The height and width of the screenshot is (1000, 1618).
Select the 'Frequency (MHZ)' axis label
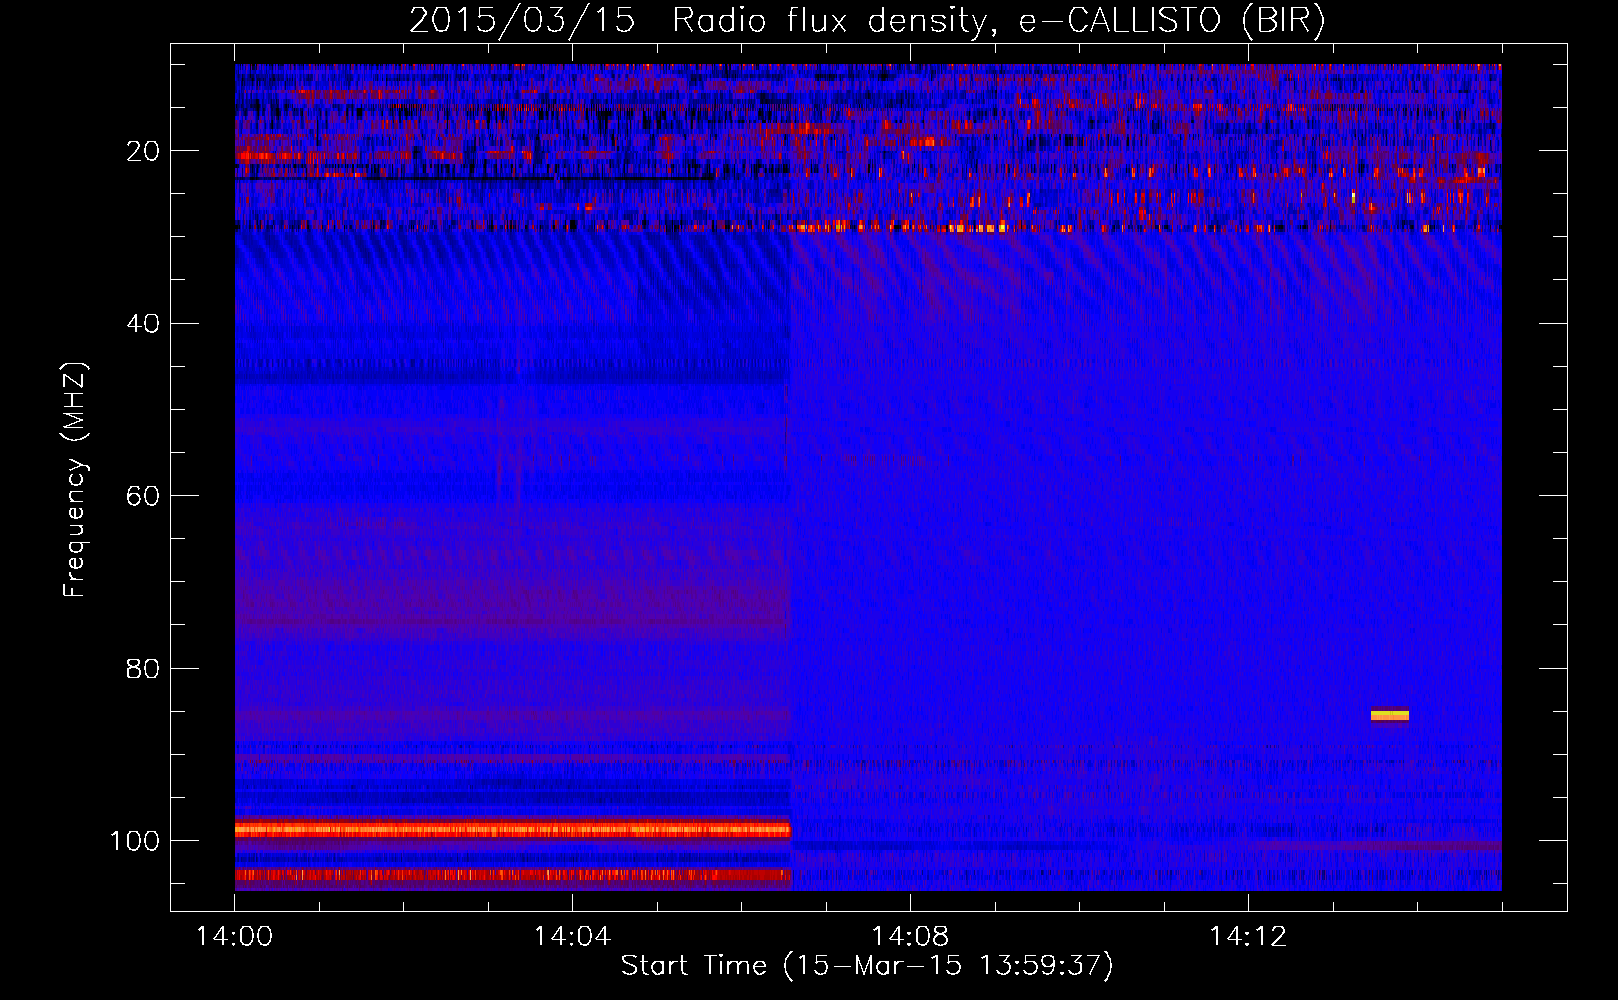(75, 479)
